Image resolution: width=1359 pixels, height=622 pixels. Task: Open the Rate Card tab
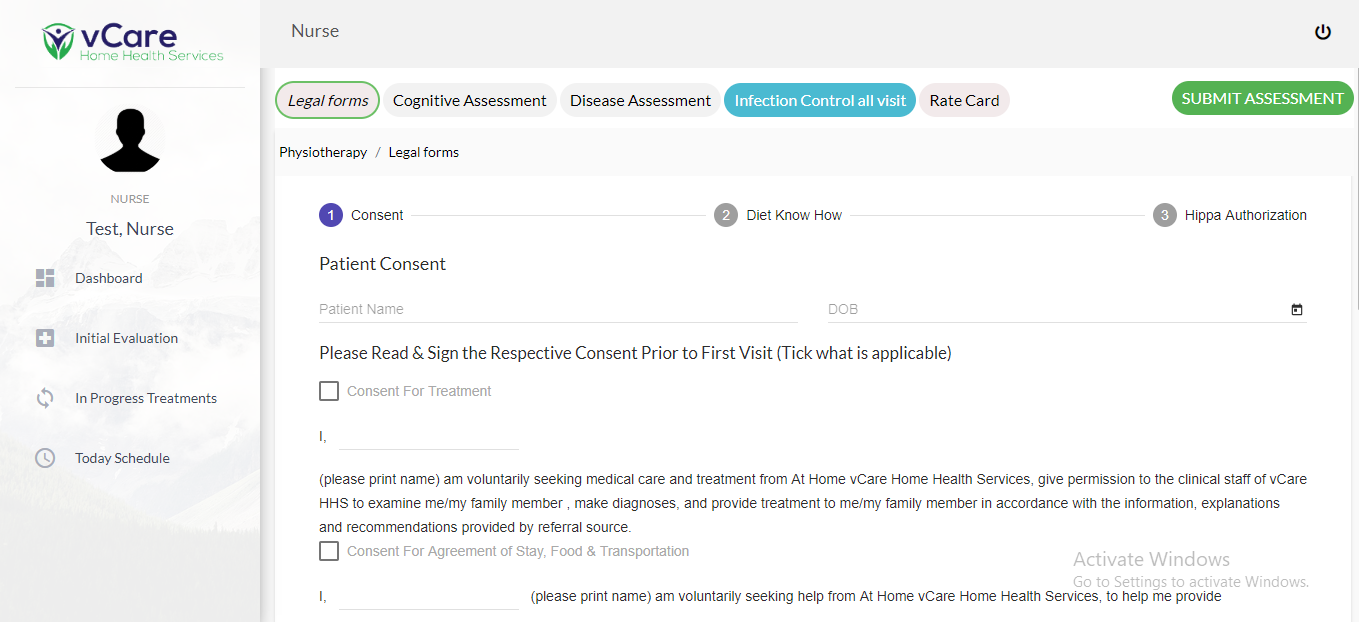click(x=964, y=100)
